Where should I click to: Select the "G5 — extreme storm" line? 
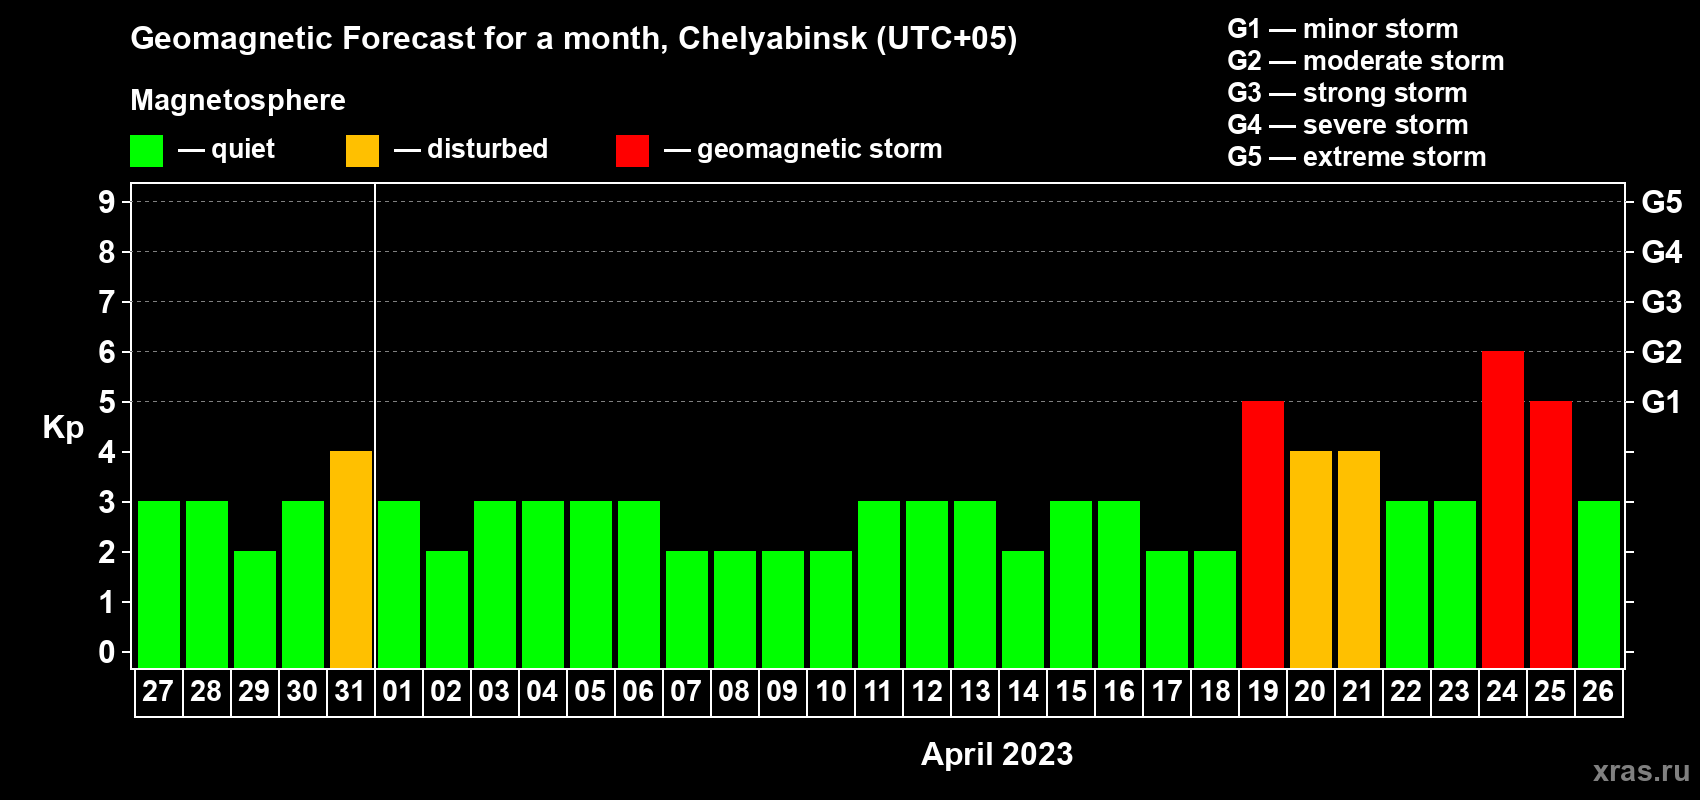[1357, 157]
